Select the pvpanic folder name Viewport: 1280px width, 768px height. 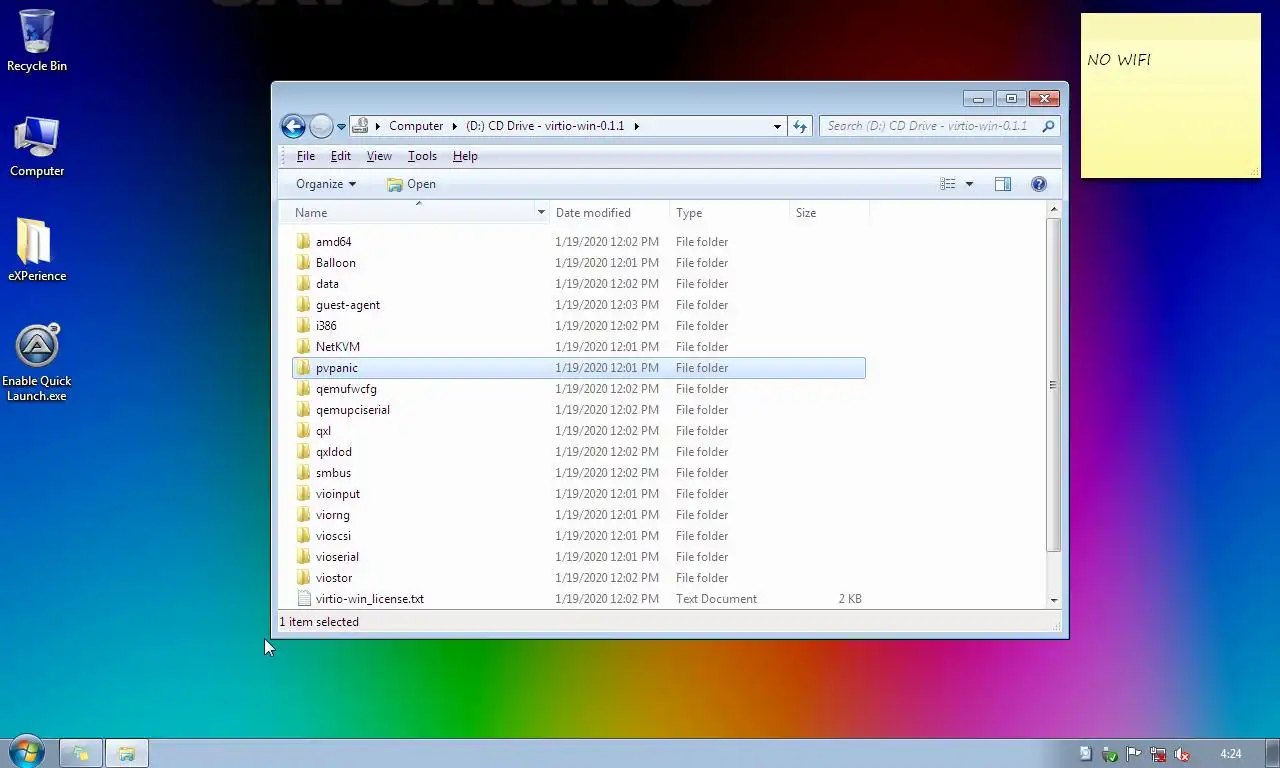point(337,368)
